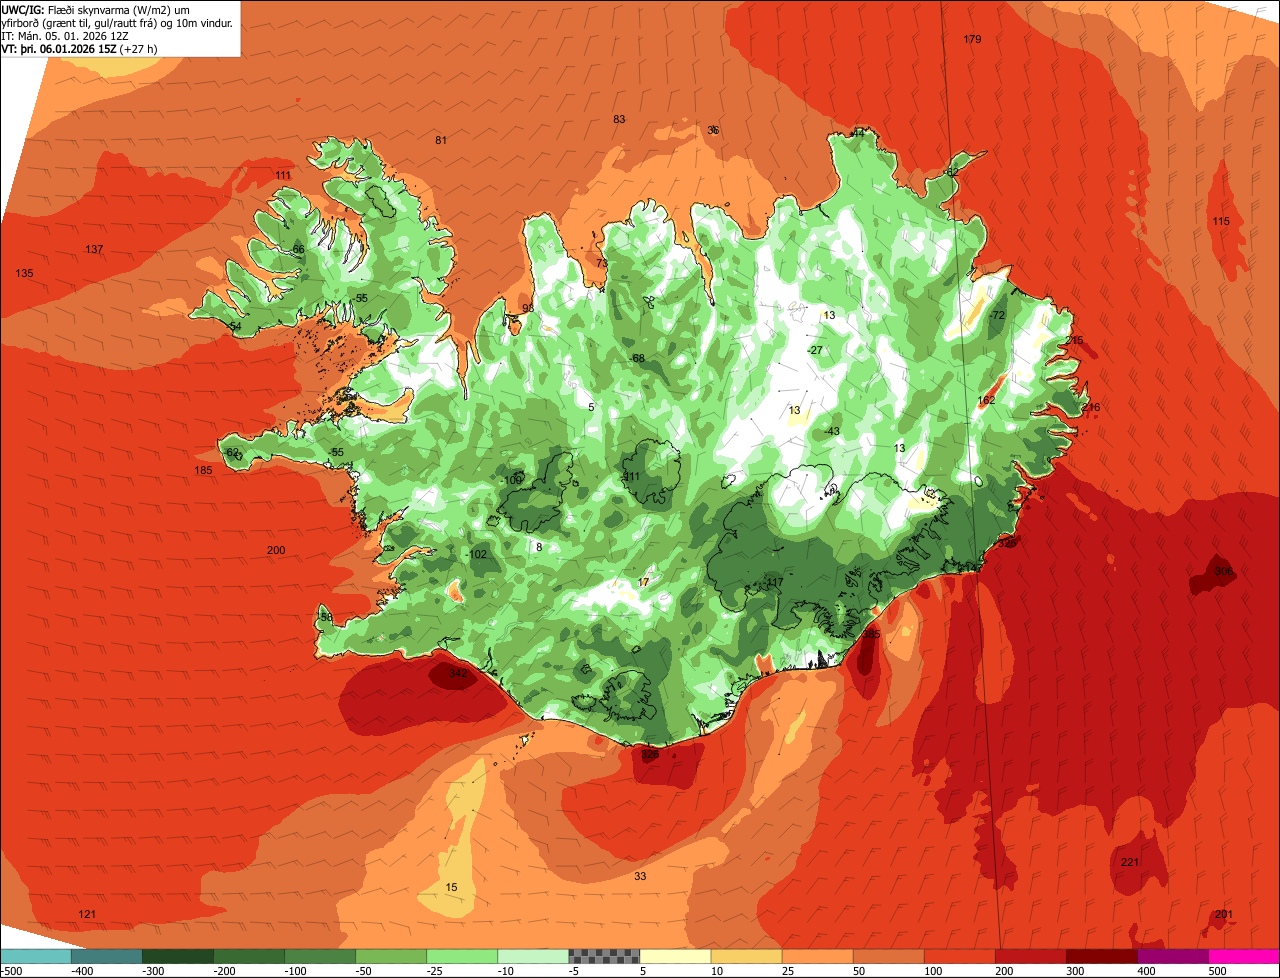Click the -117 value on Vatnajökull

(773, 583)
